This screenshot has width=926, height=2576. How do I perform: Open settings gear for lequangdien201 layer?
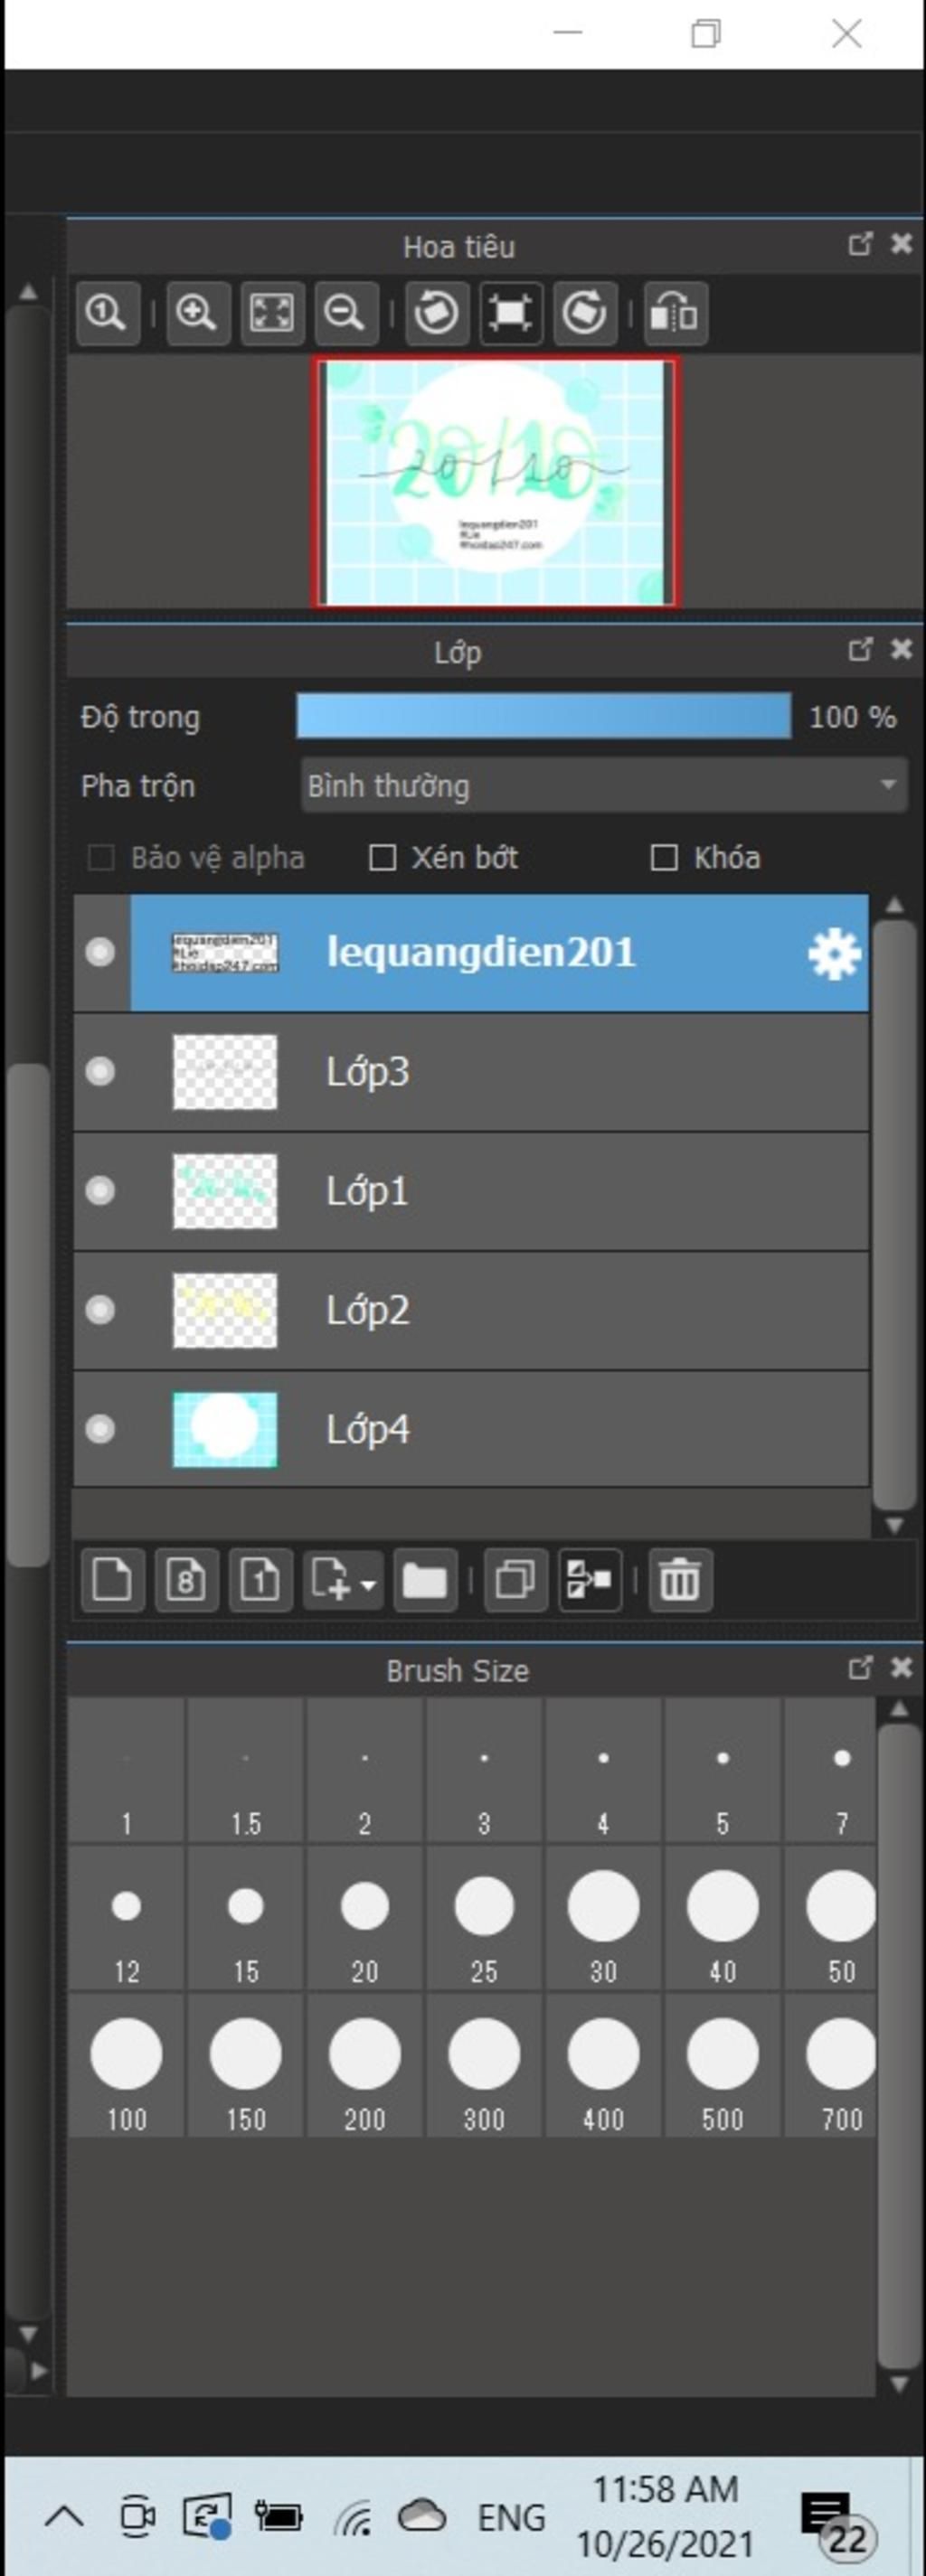click(834, 953)
